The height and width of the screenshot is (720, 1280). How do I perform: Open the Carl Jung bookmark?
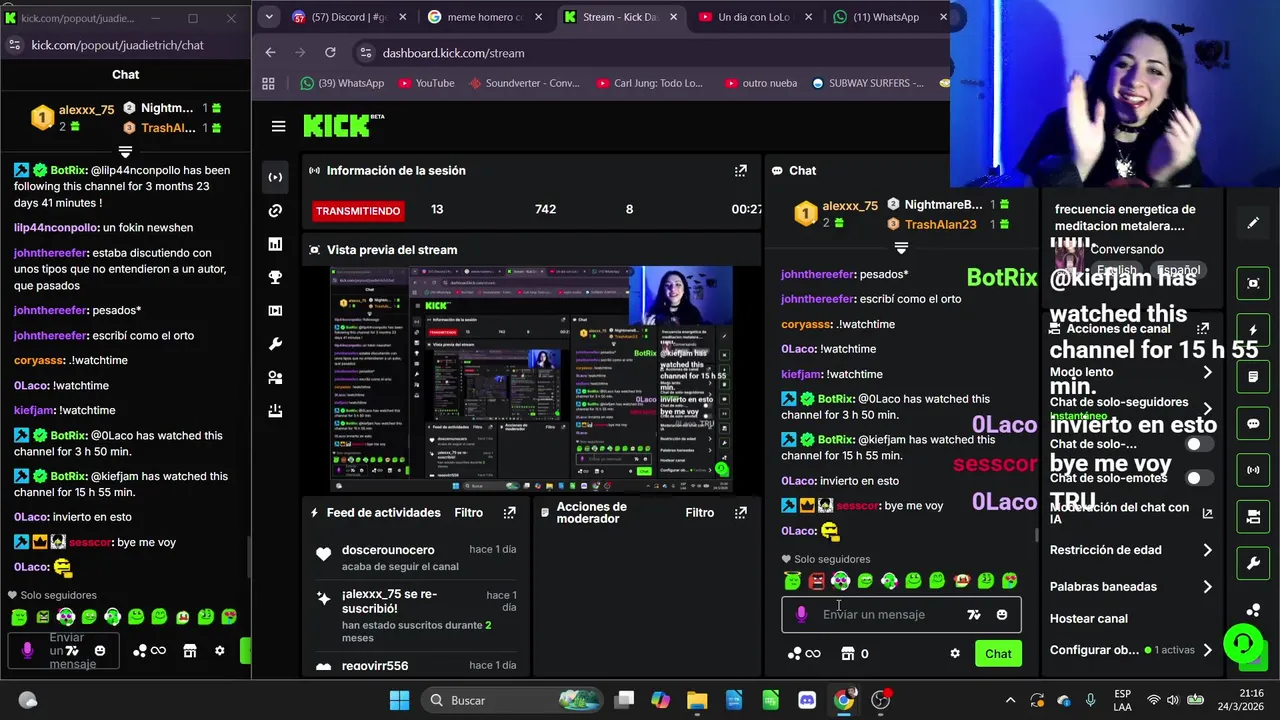648,83
